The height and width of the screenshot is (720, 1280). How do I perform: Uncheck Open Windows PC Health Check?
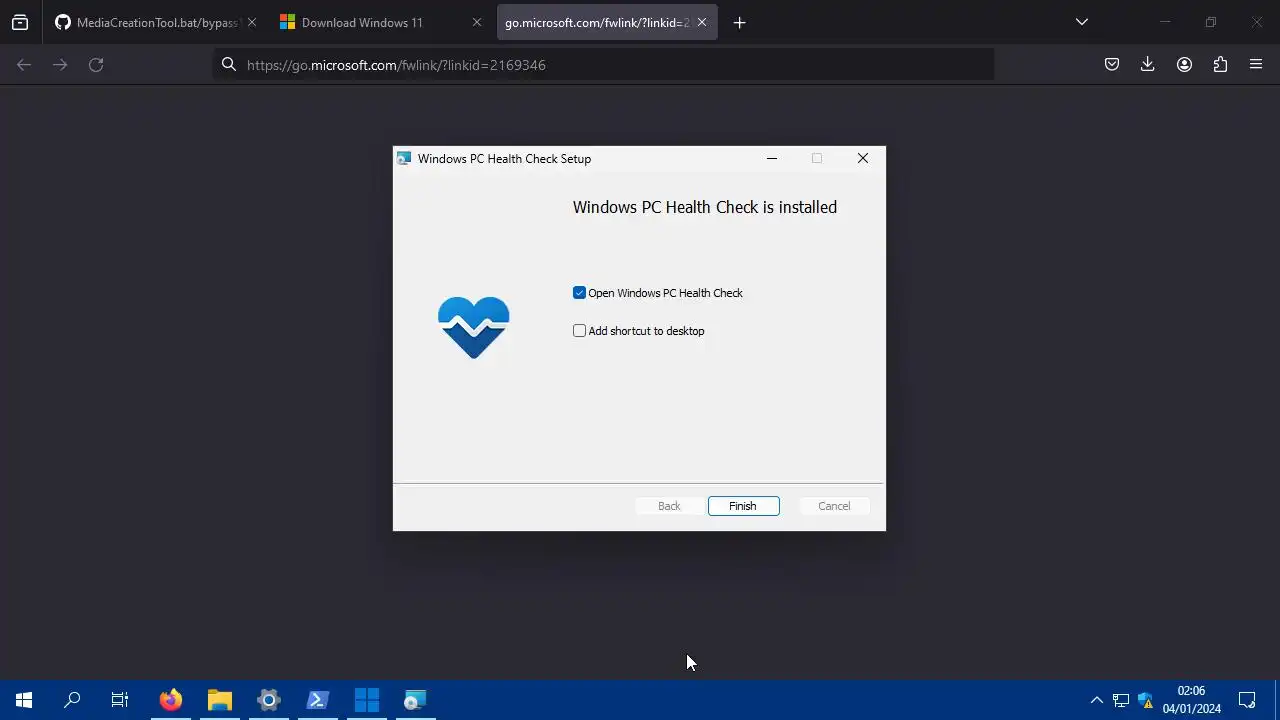pyautogui.click(x=579, y=293)
